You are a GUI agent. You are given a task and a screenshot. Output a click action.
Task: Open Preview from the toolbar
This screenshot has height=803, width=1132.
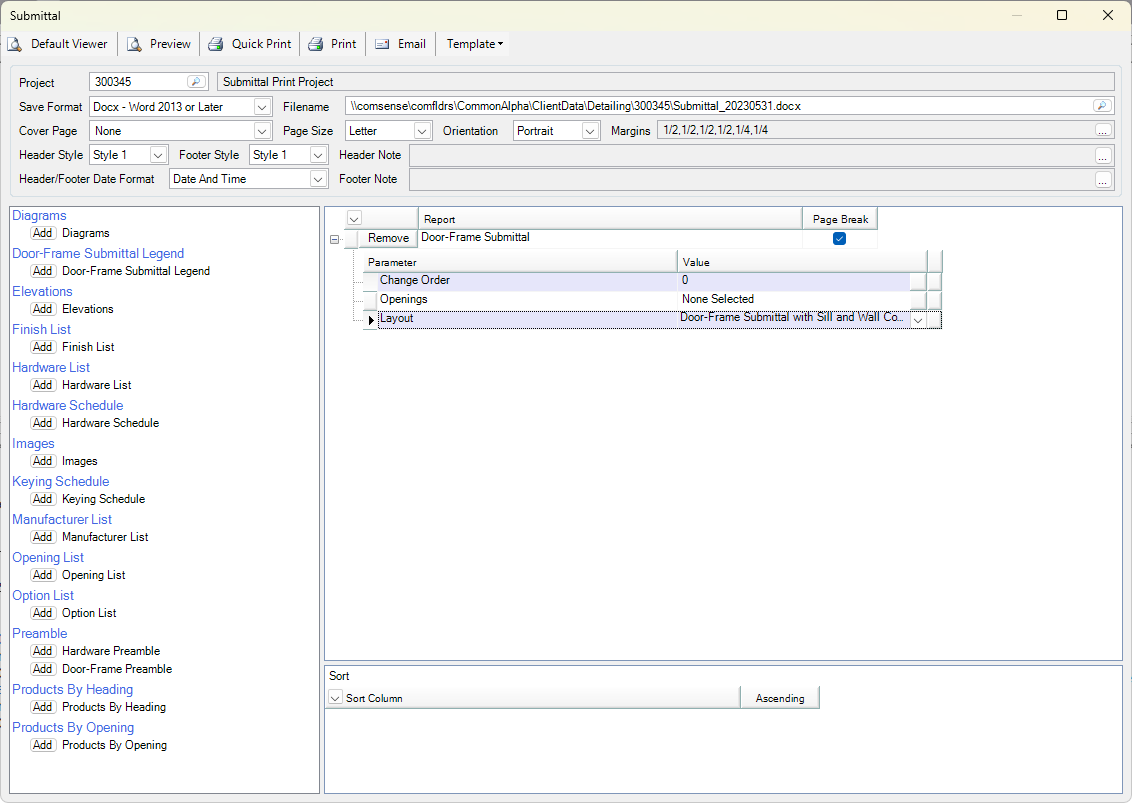[x=134, y=44]
